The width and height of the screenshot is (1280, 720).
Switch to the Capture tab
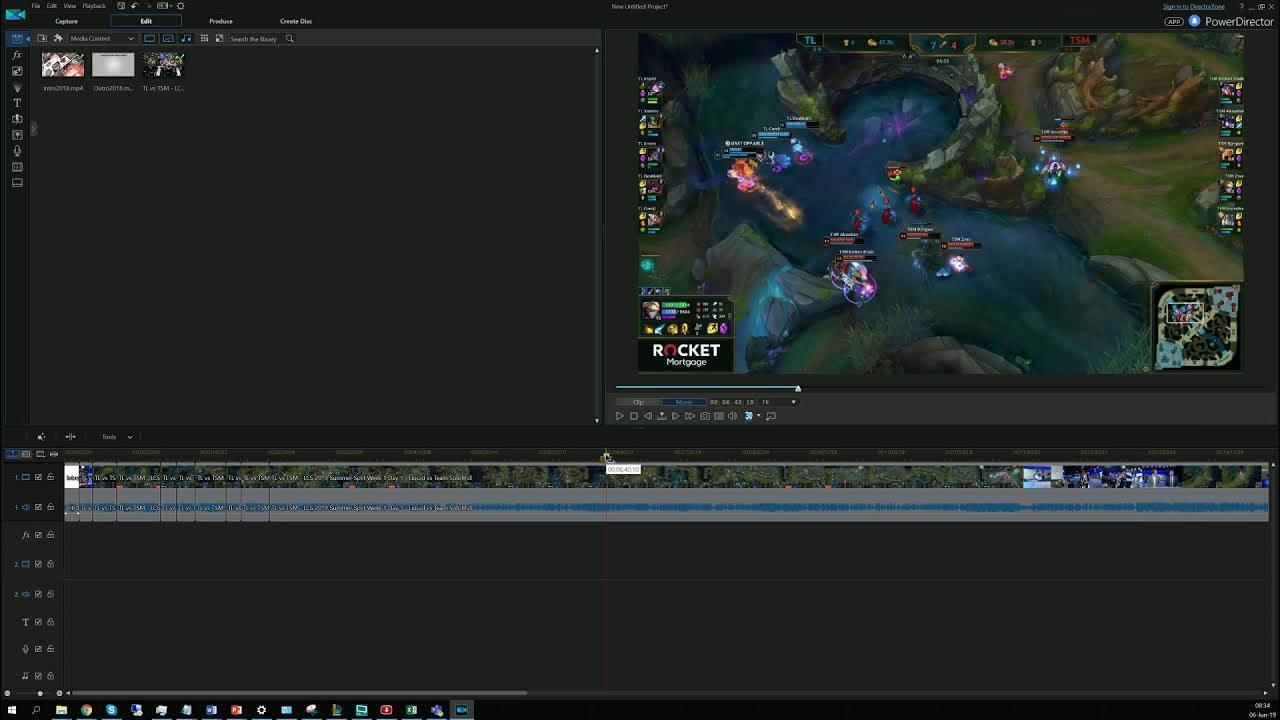point(66,21)
